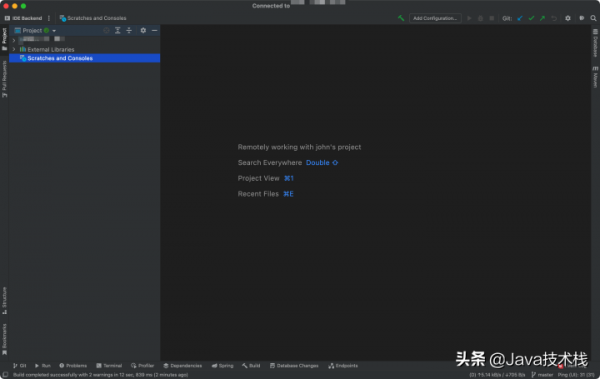
Task: Open the Pull Requests side tab
Action: 4,79
